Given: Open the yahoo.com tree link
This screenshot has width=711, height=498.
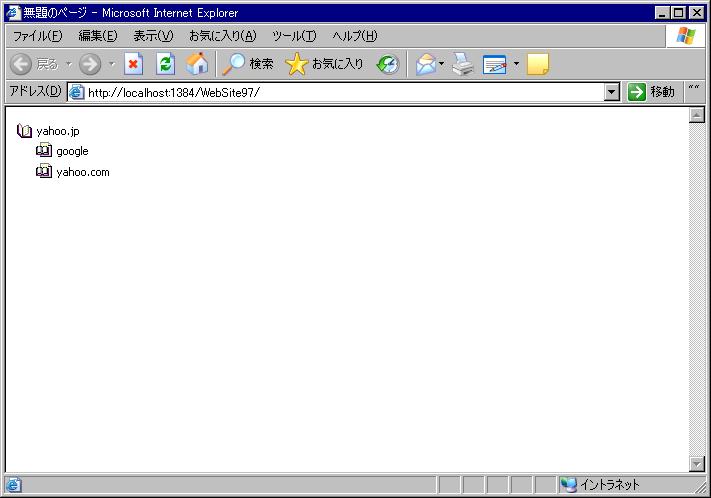Looking at the screenshot, I should (83, 172).
